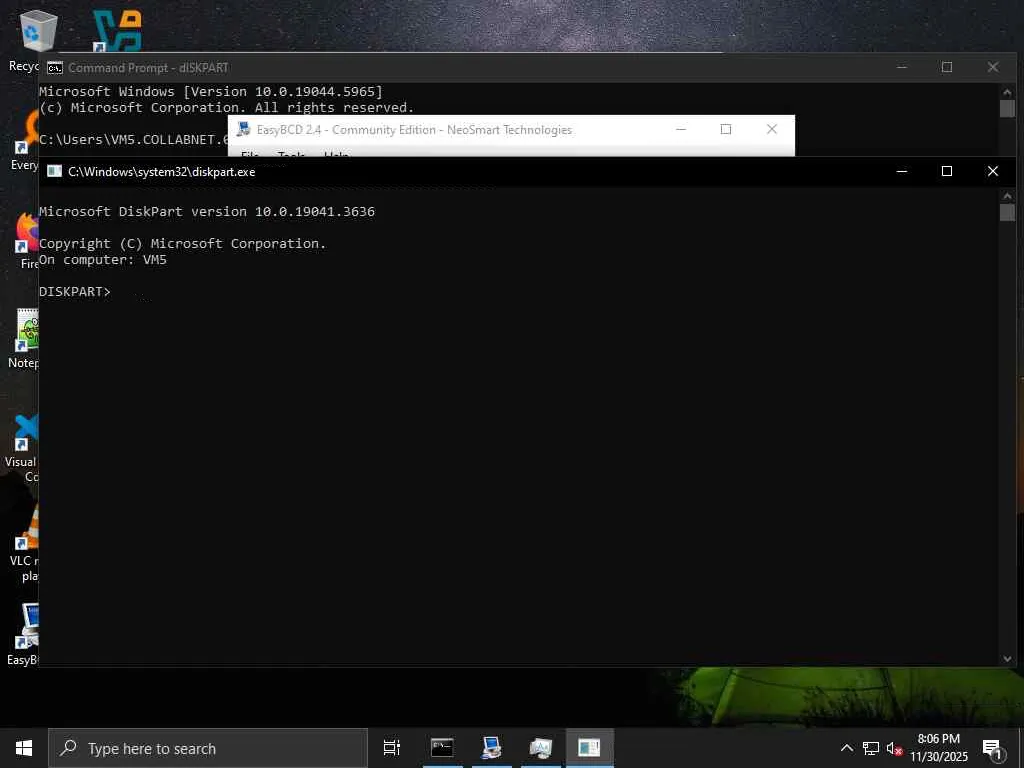Minimize the diskpart.exe window
Image resolution: width=1024 pixels, height=768 pixels.
point(902,171)
